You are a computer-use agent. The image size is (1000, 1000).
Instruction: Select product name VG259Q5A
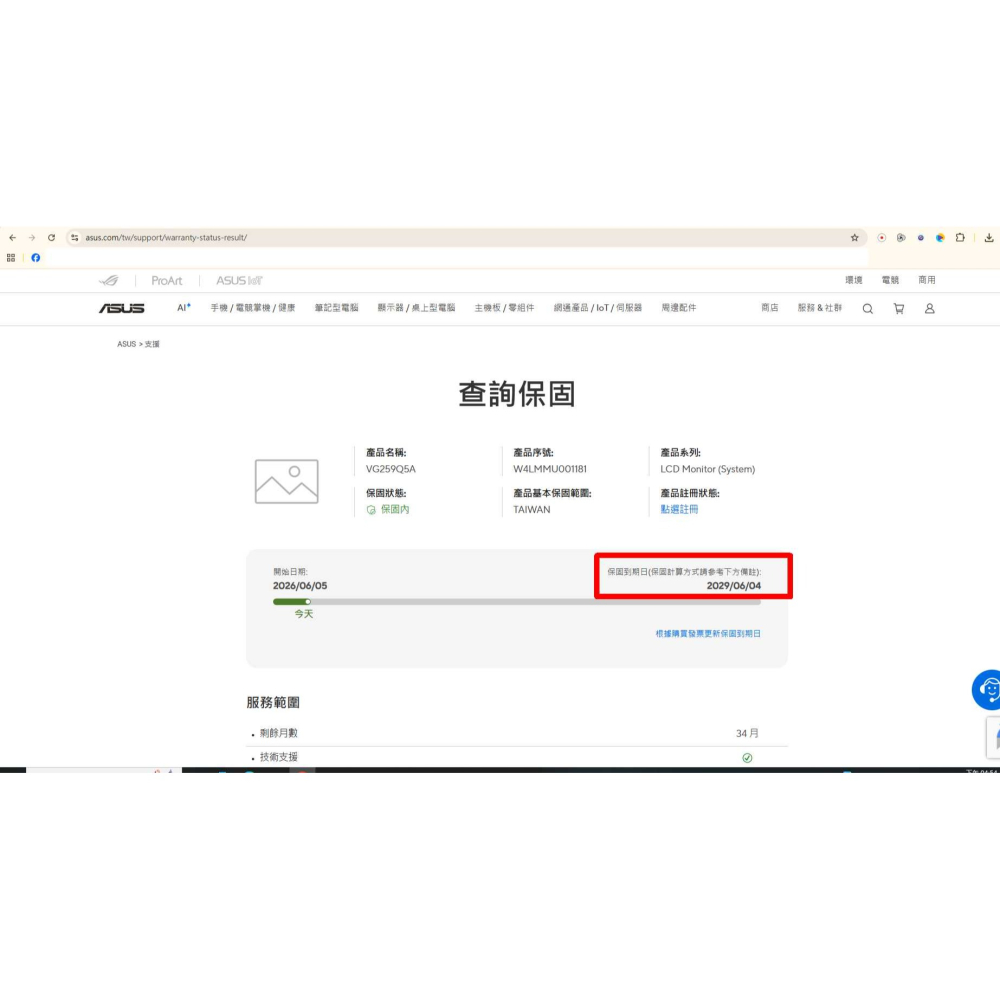click(390, 469)
